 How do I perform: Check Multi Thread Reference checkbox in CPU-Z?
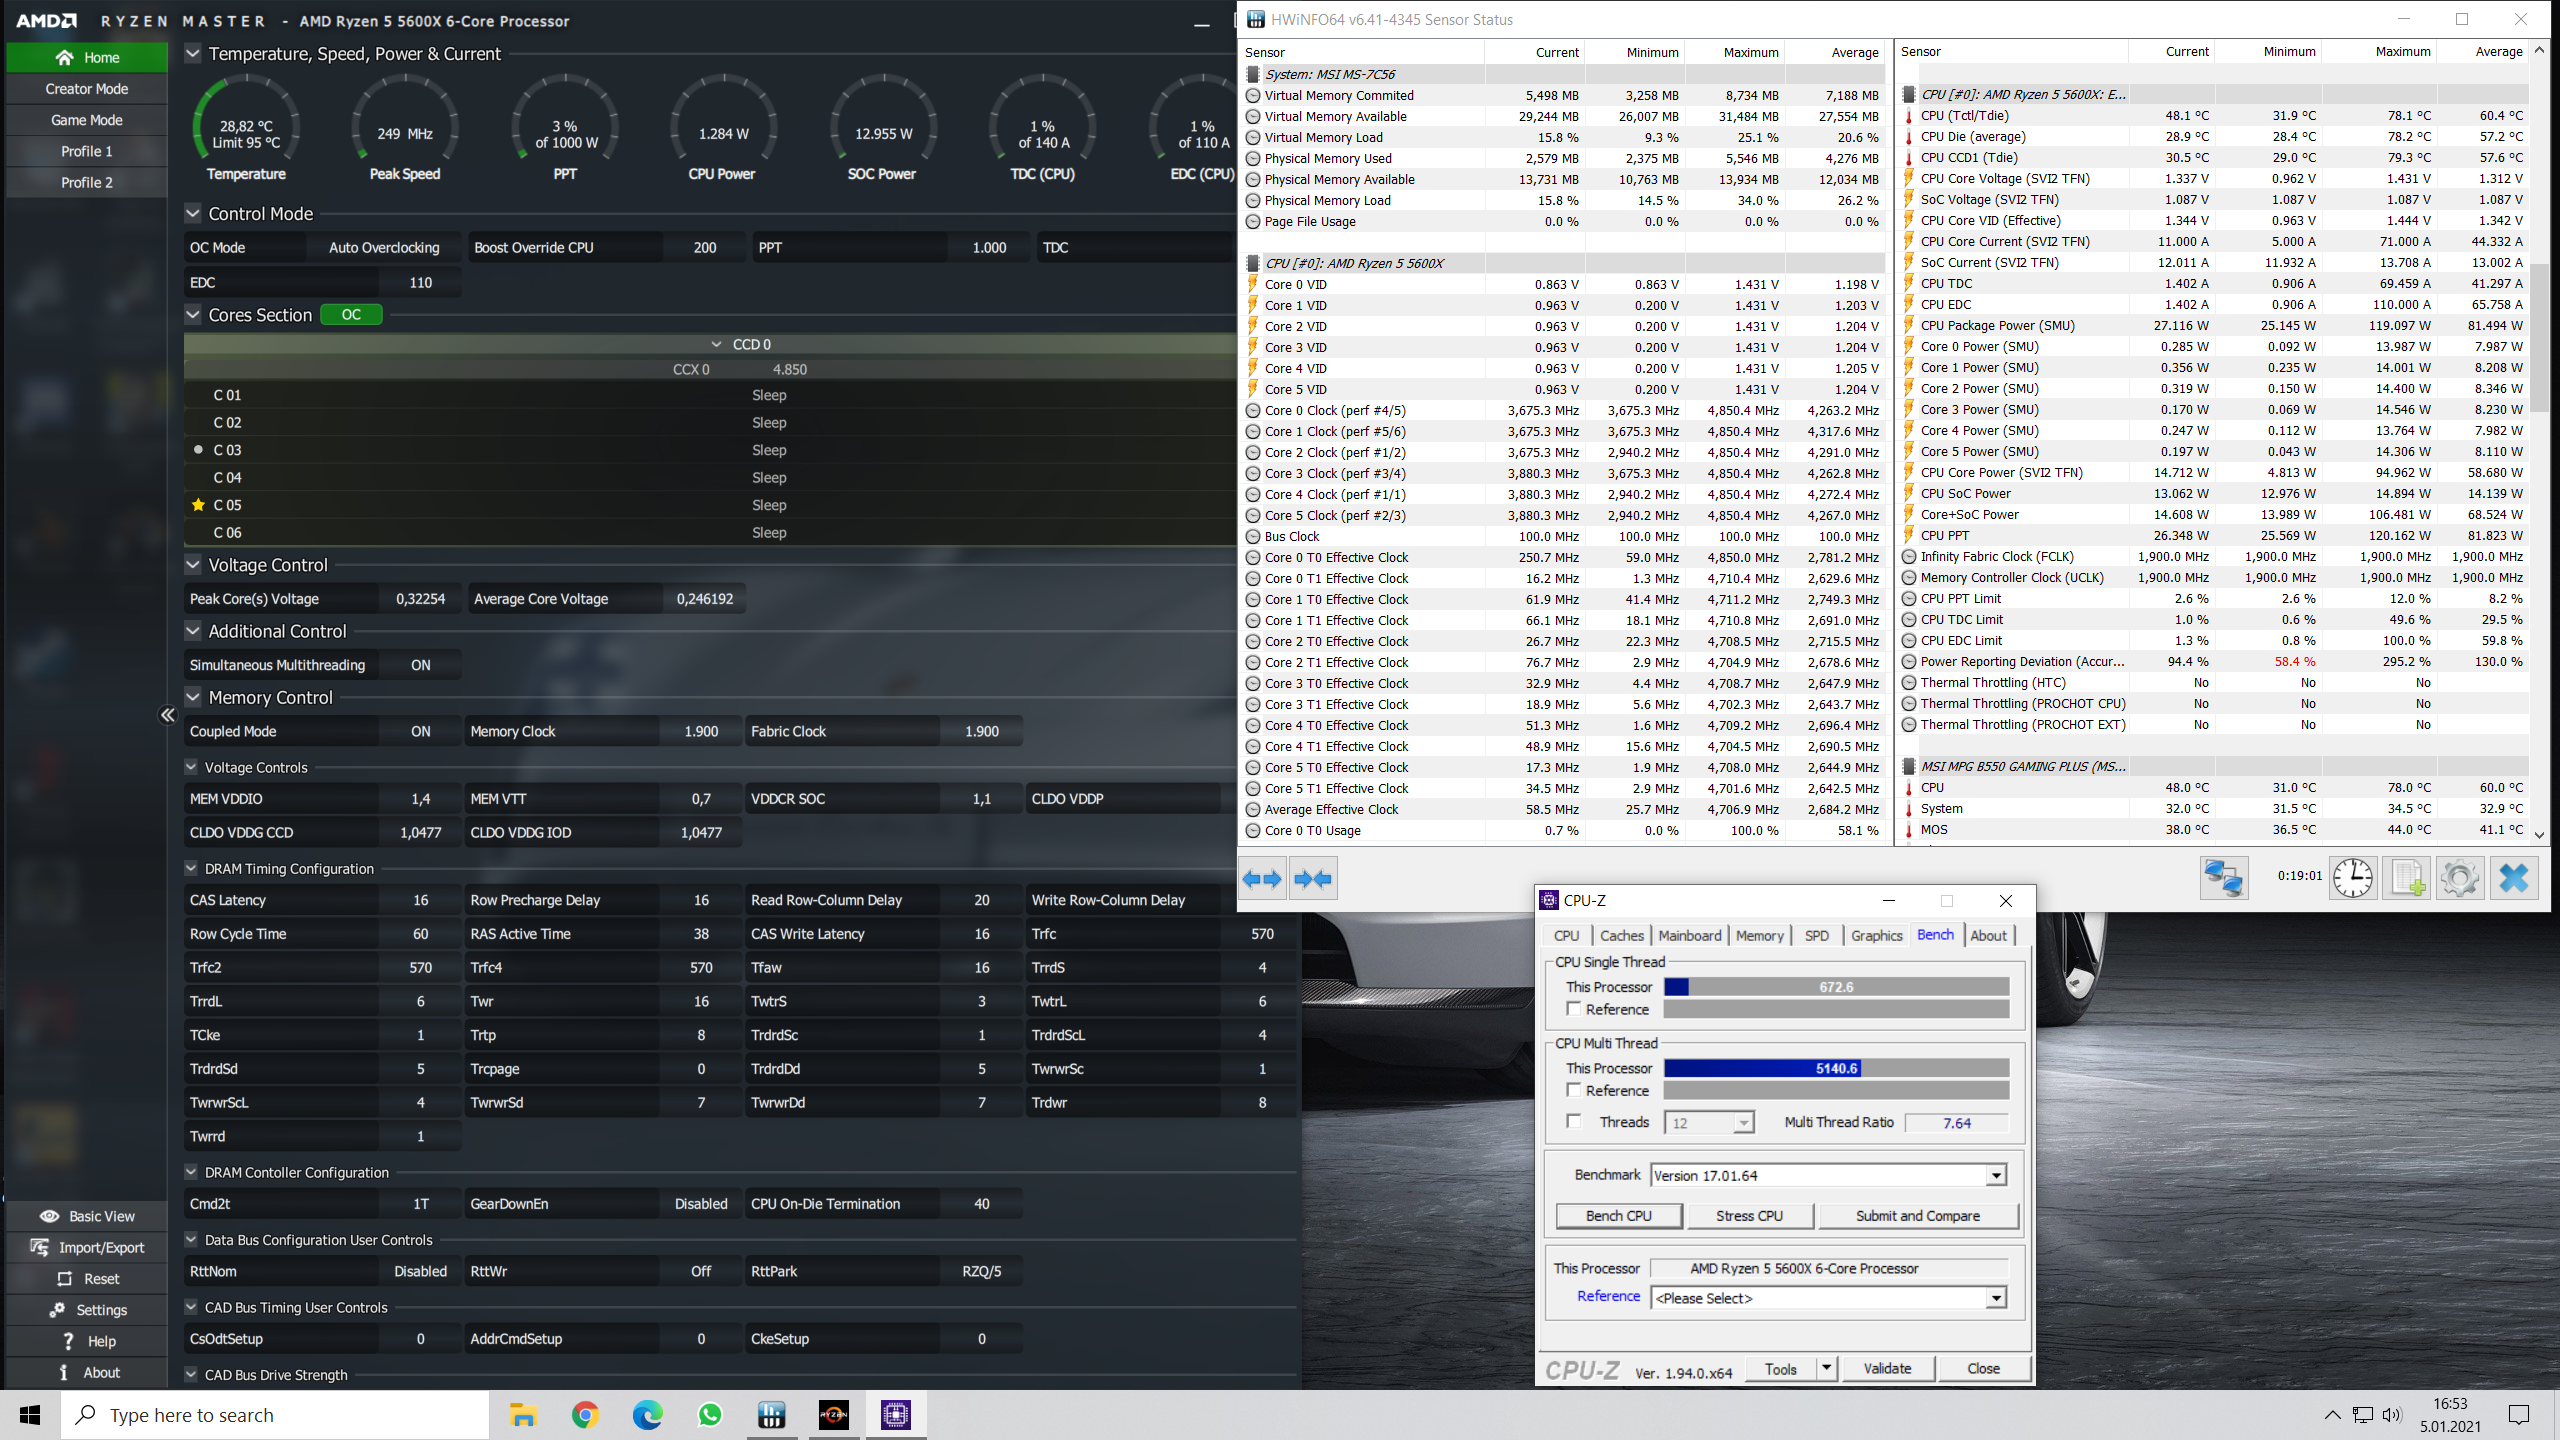[1574, 1090]
